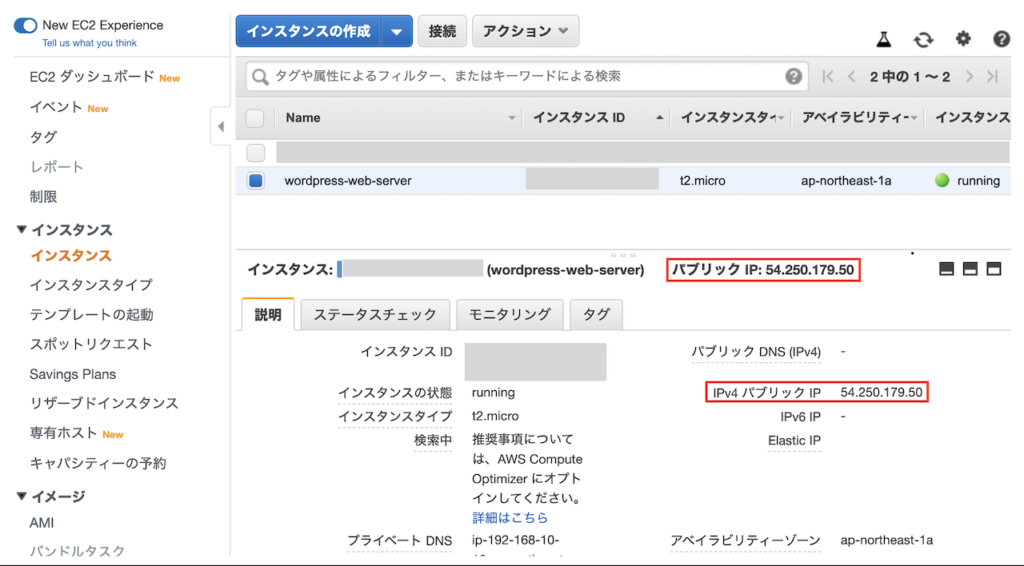This screenshot has width=1024, height=566.
Task: Click the 接続 button
Action: [x=441, y=32]
